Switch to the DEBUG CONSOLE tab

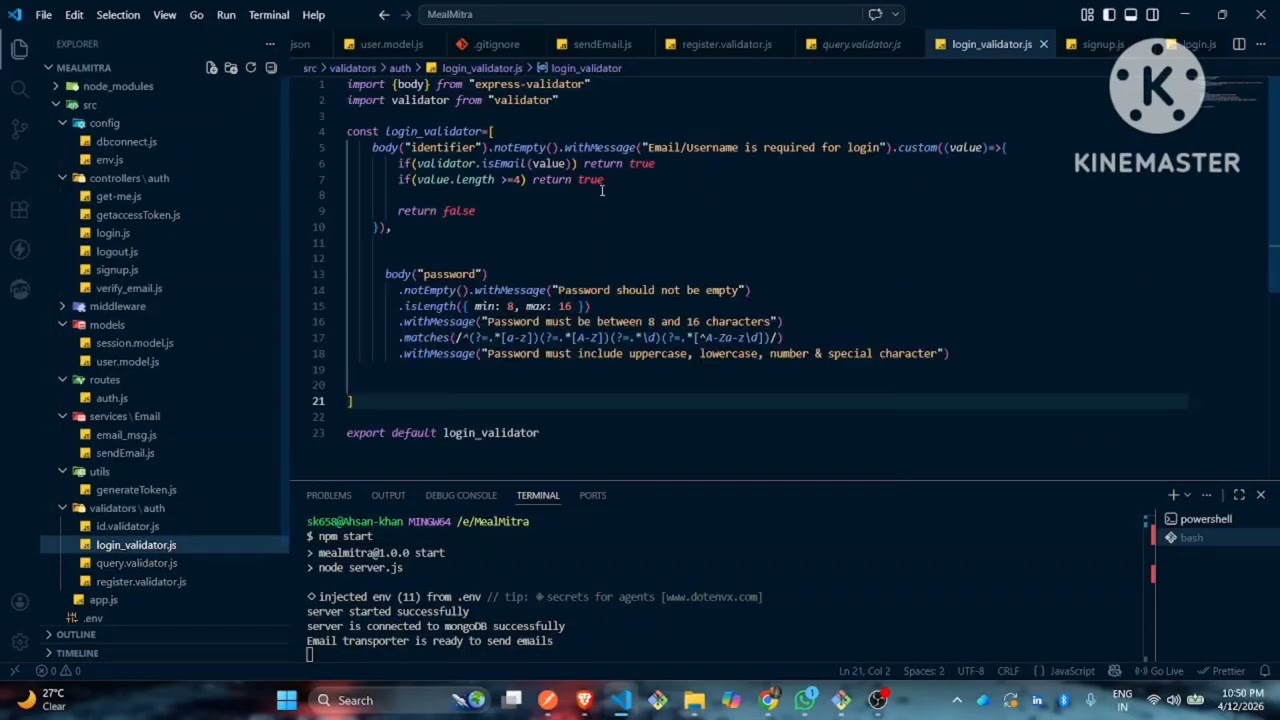click(461, 495)
